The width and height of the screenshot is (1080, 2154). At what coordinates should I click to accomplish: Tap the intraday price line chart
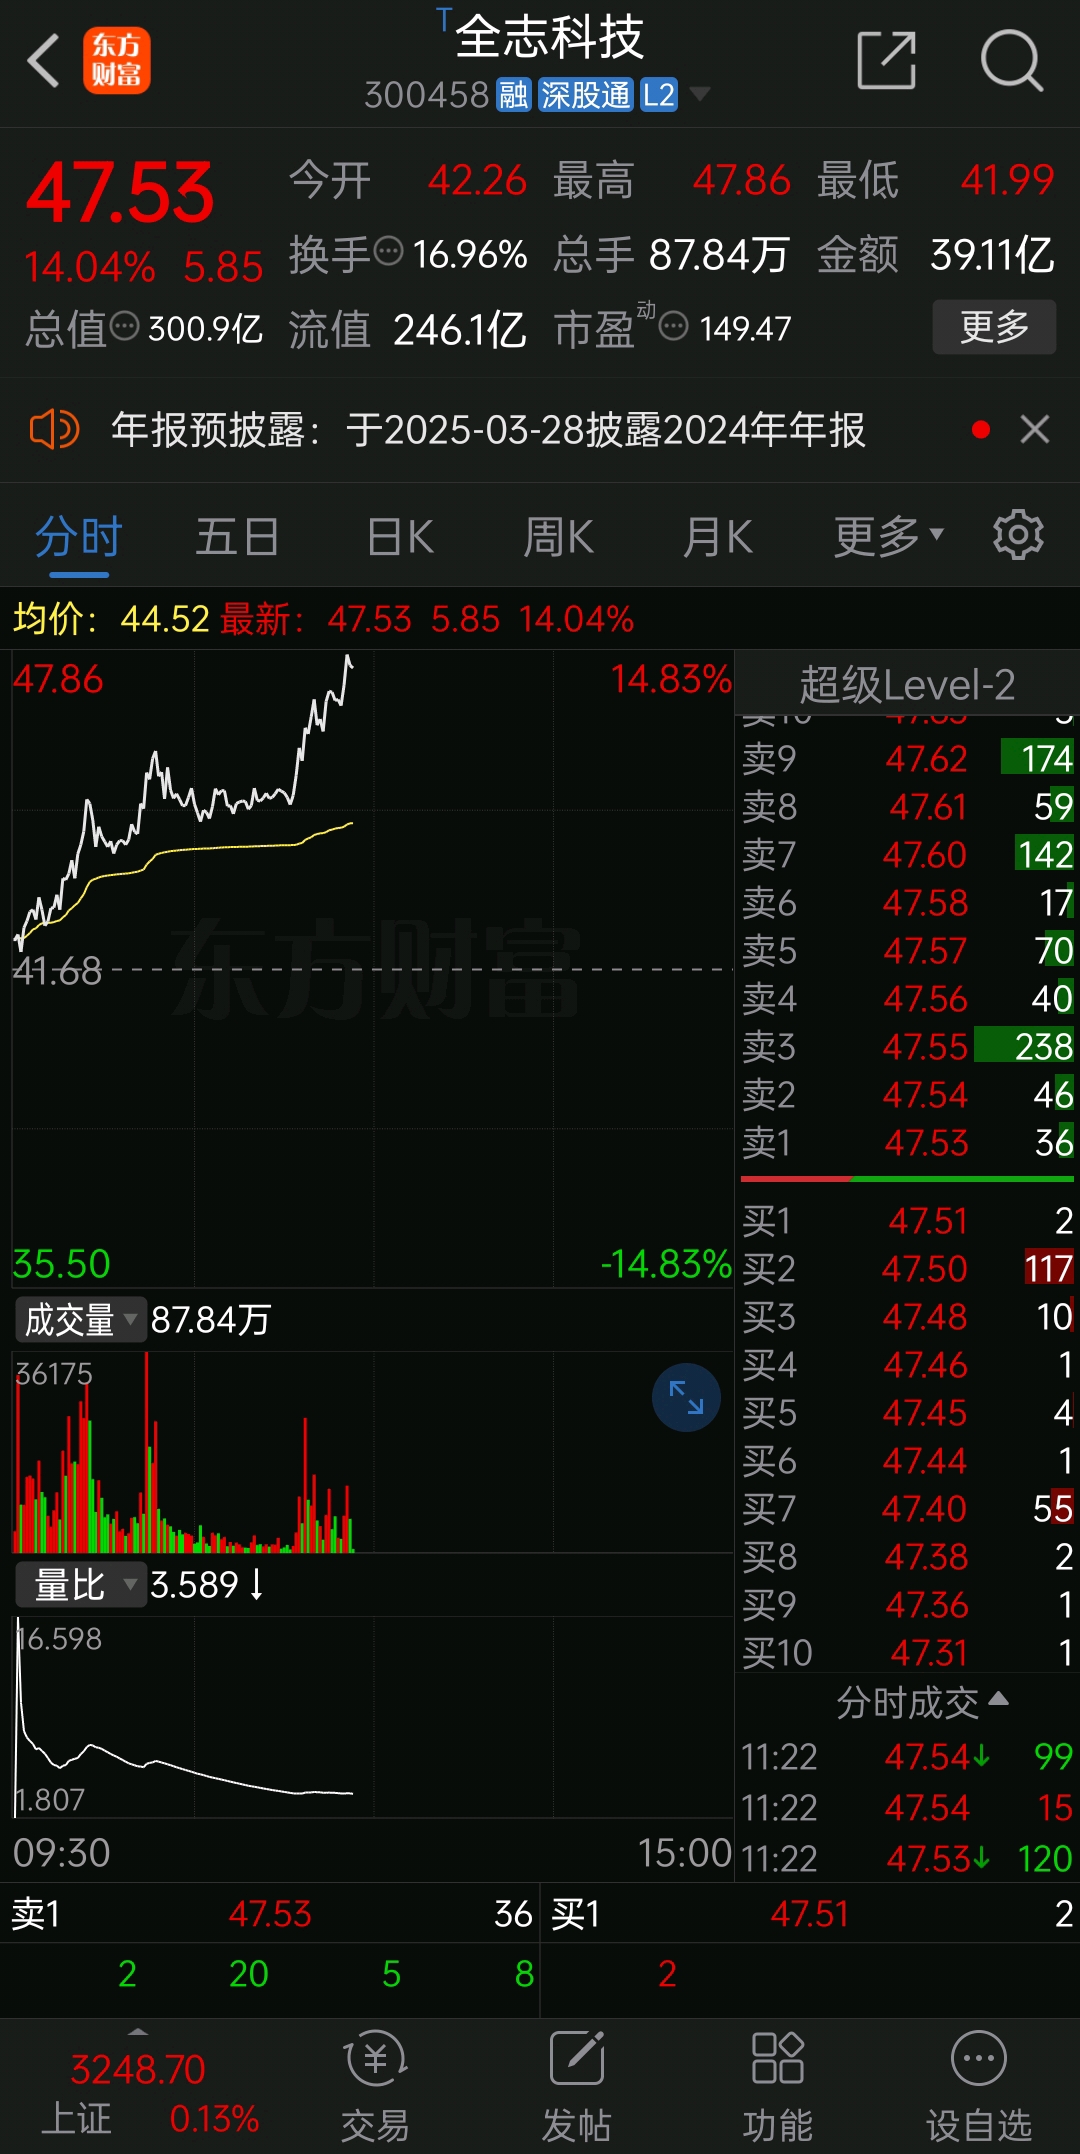pos(372,968)
